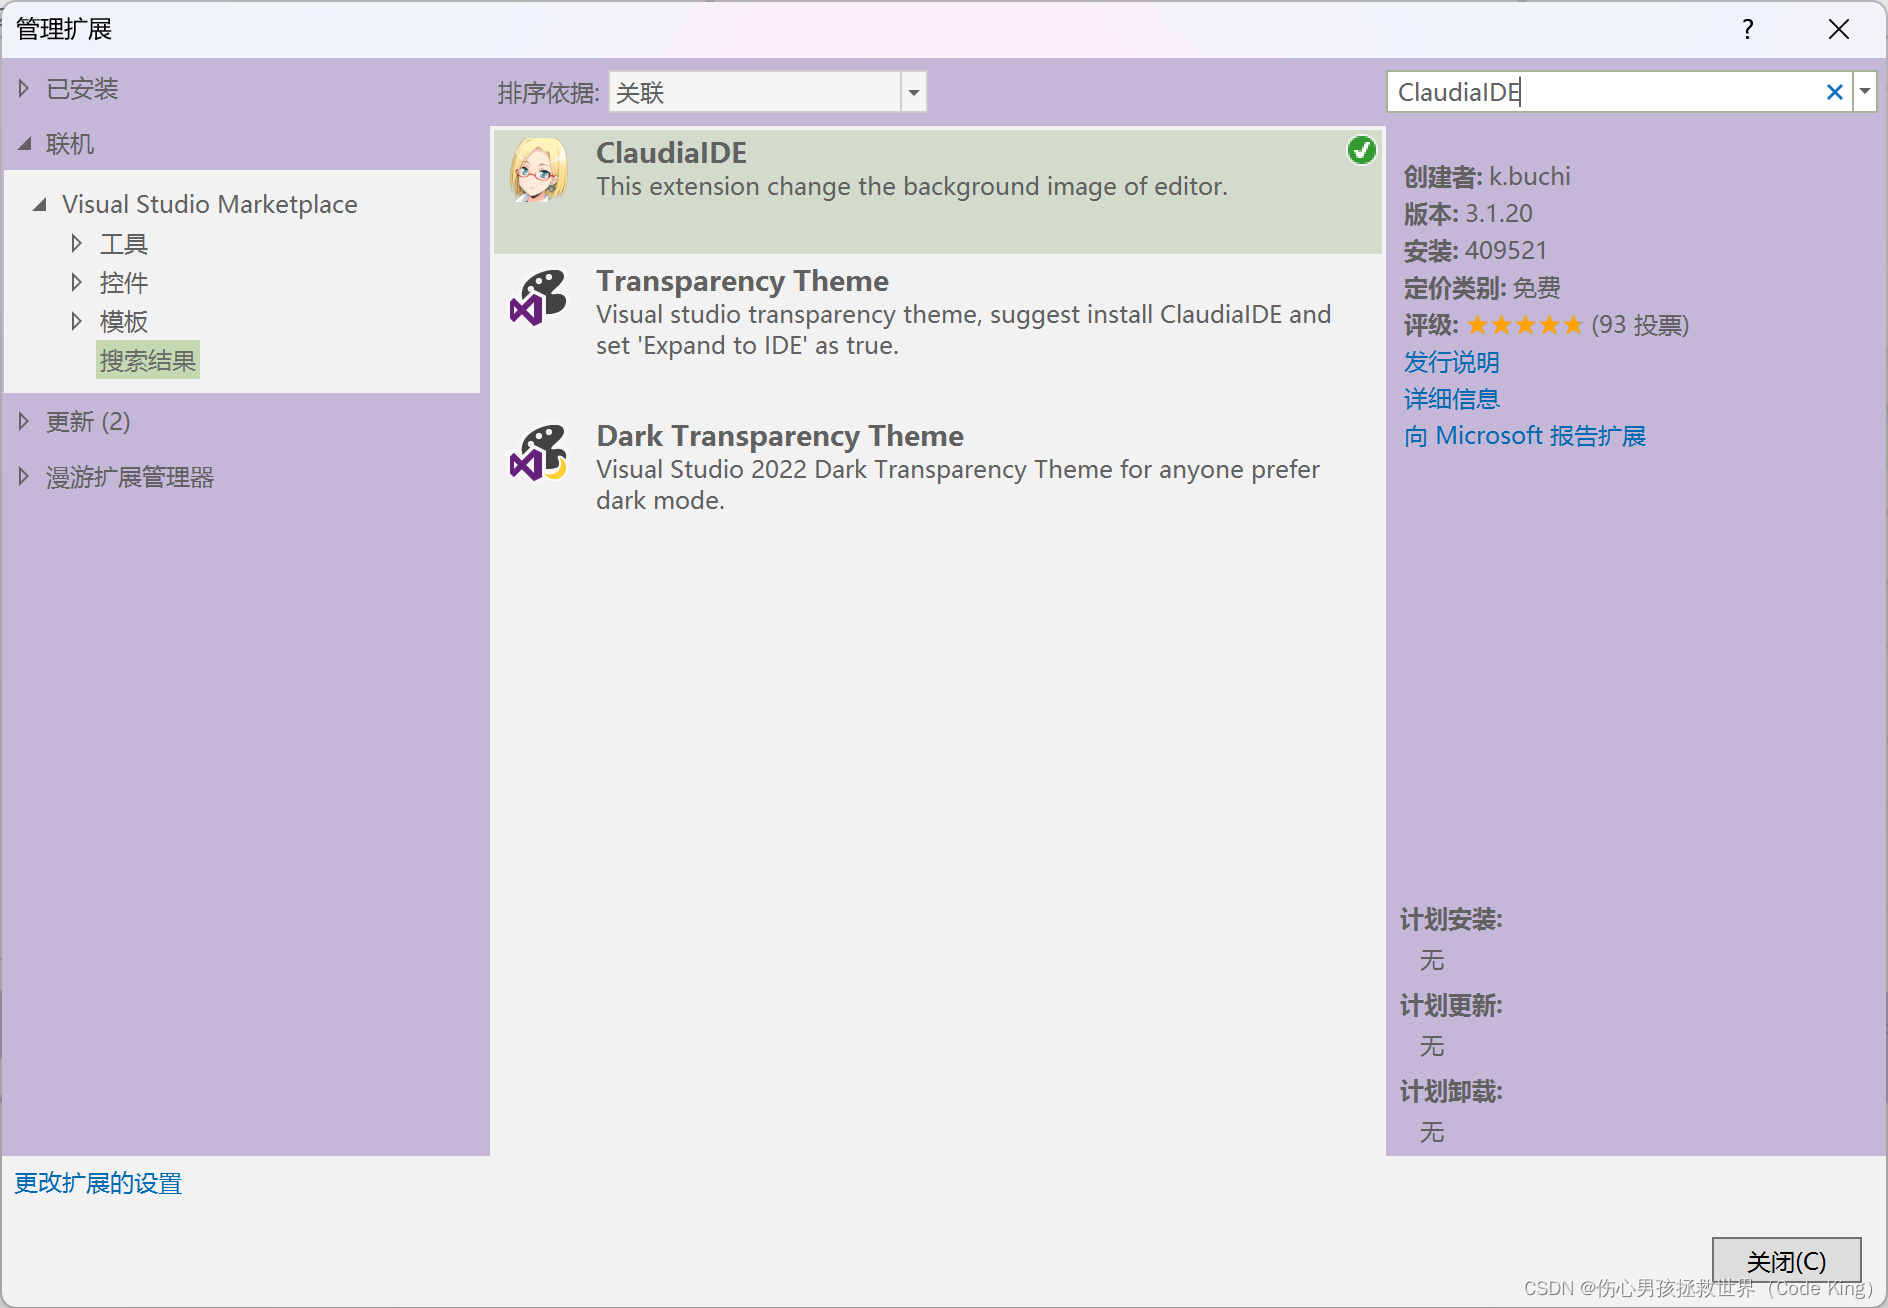Click the 创建者: k.buchi text
The width and height of the screenshot is (1888, 1308).
[x=1487, y=177]
